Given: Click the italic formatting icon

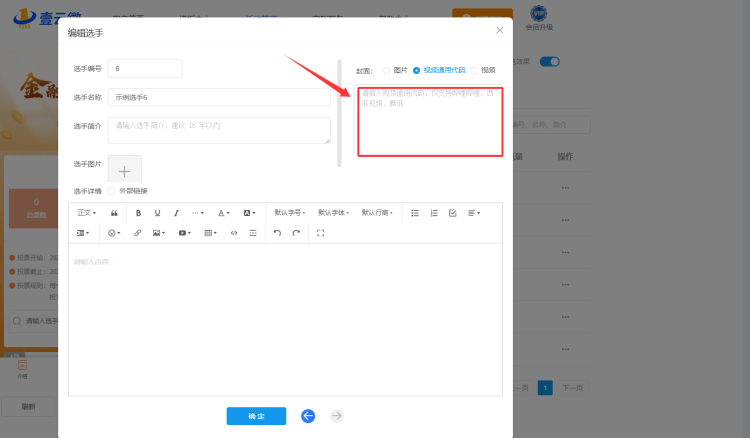Looking at the screenshot, I should (x=176, y=213).
